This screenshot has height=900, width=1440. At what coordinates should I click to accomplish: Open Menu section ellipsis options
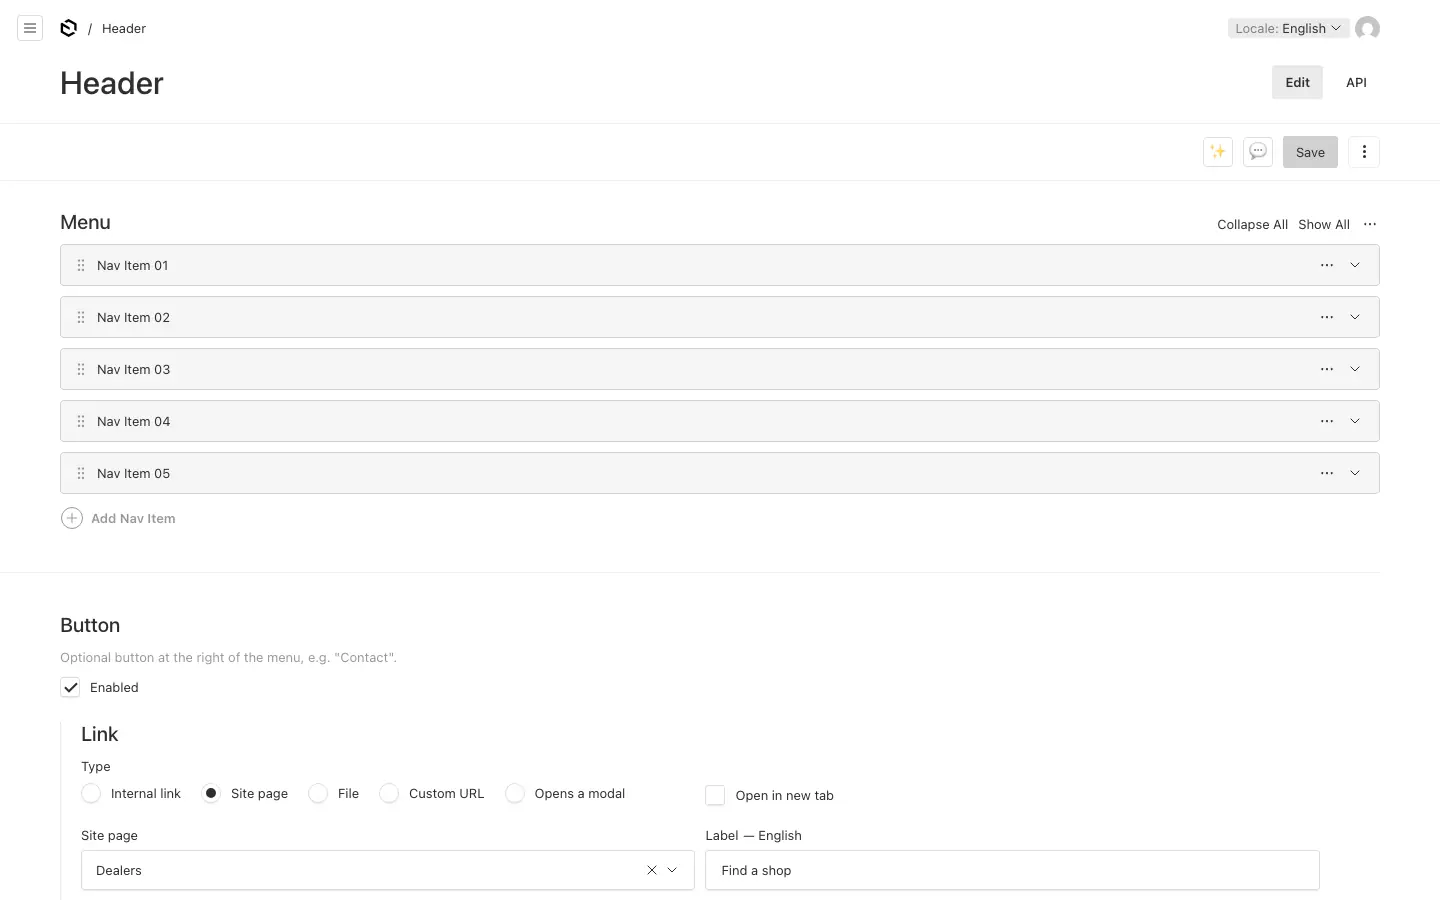[1370, 225]
